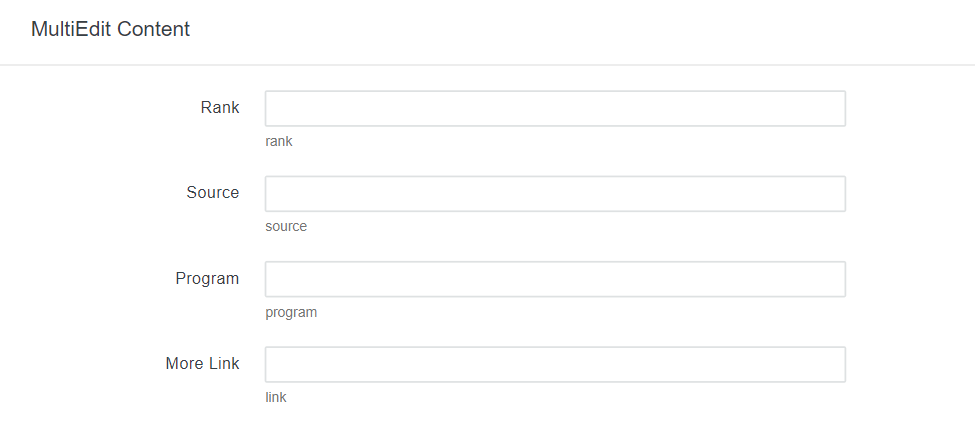The height and width of the screenshot is (425, 975).
Task: Choose the text box beside More Link label
Action: (x=555, y=364)
